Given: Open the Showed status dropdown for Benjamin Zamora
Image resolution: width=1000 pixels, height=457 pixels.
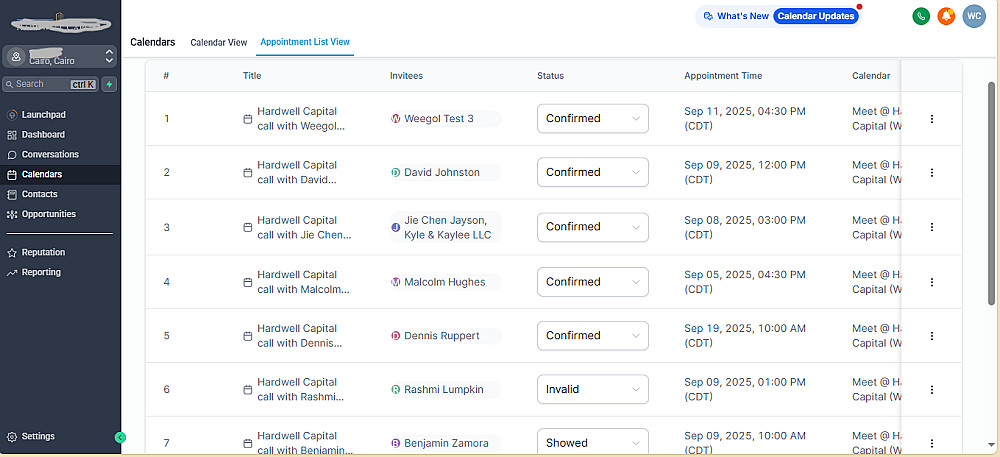Looking at the screenshot, I should 592,442.
